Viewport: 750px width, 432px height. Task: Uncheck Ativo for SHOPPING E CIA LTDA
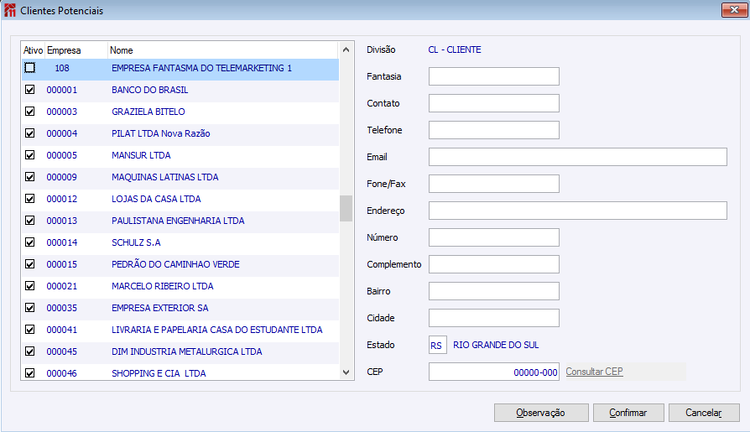[30, 373]
